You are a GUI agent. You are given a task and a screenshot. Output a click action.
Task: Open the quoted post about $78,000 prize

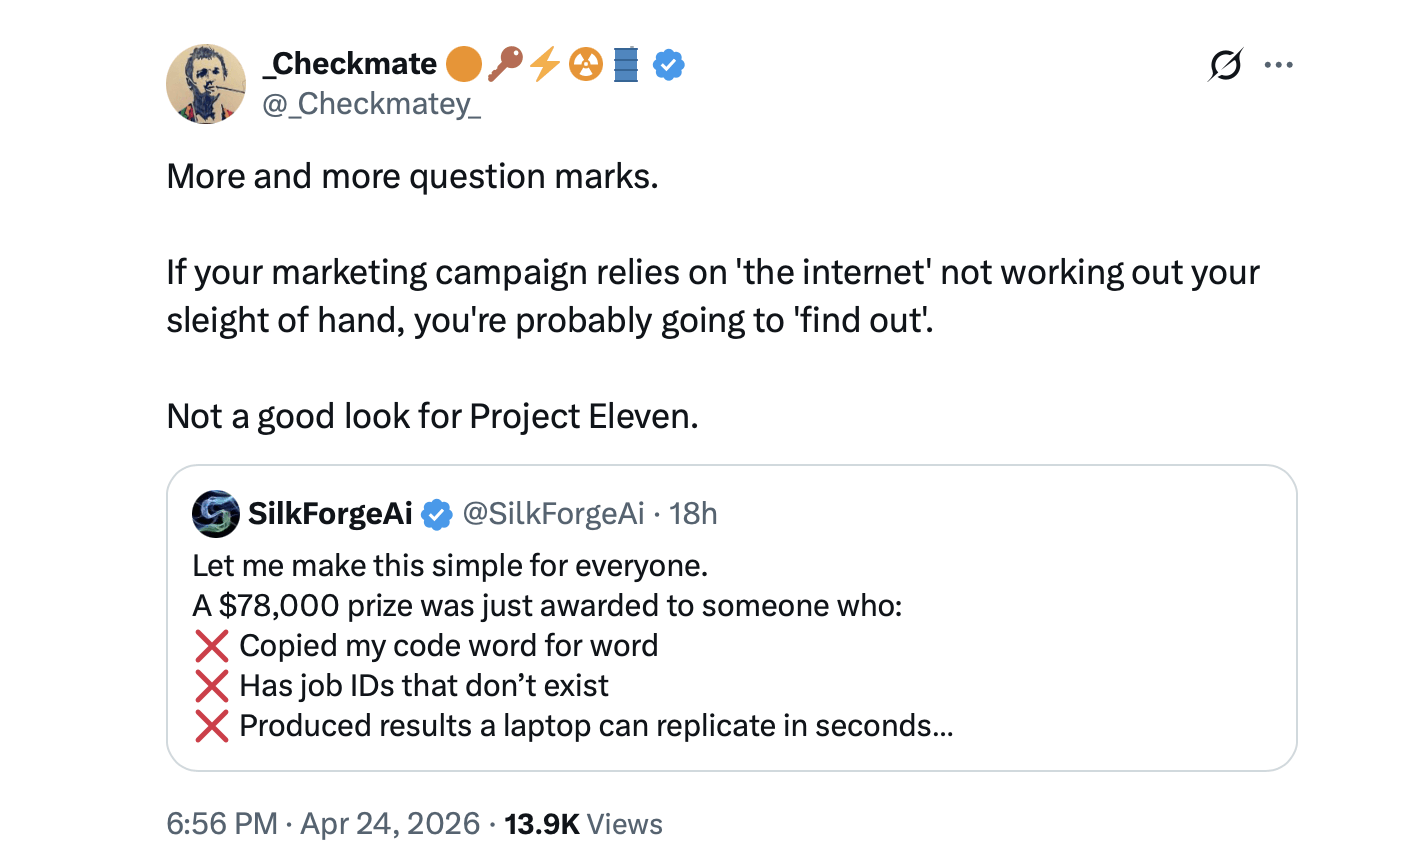pos(730,645)
